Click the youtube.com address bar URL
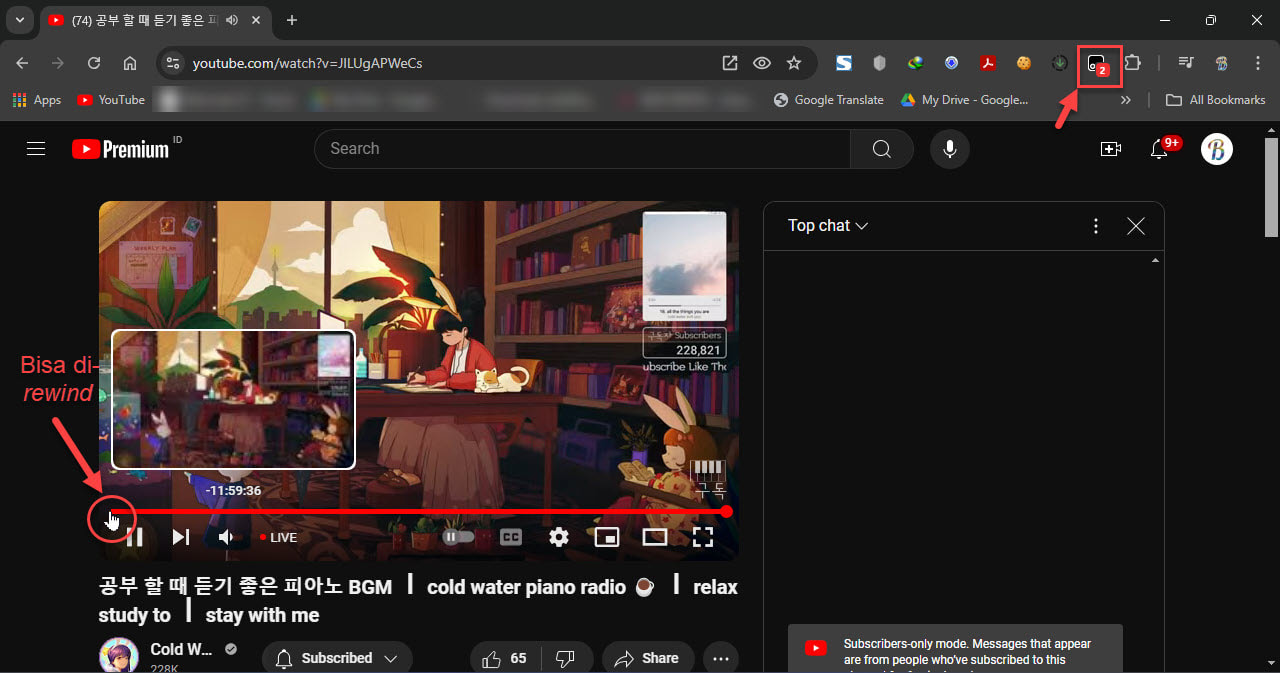 [x=307, y=63]
